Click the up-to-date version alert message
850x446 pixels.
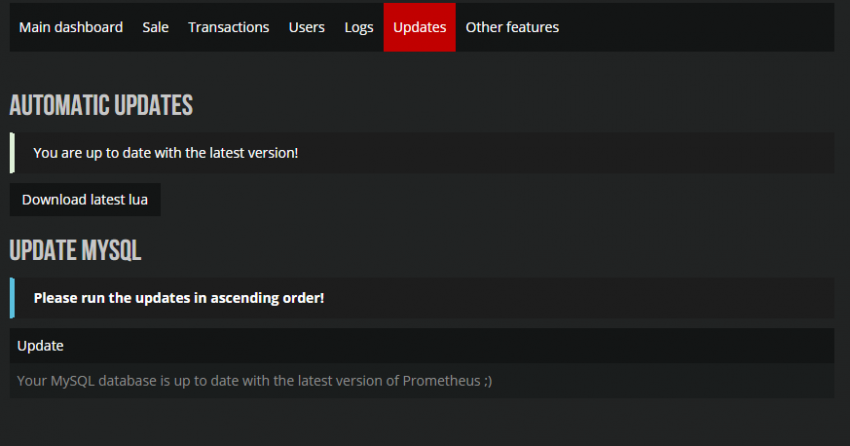click(x=165, y=153)
